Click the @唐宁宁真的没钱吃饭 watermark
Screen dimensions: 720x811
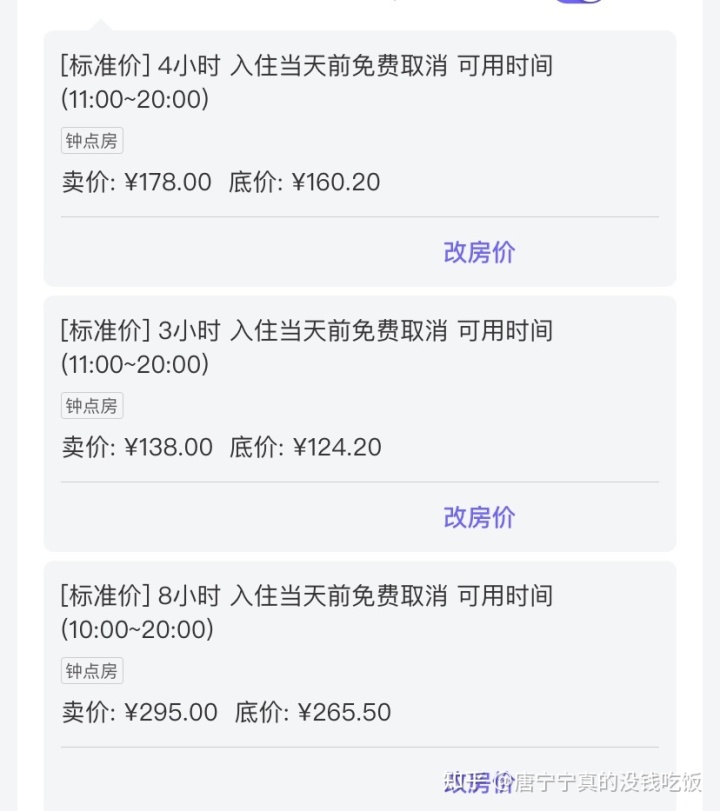[x=598, y=782]
